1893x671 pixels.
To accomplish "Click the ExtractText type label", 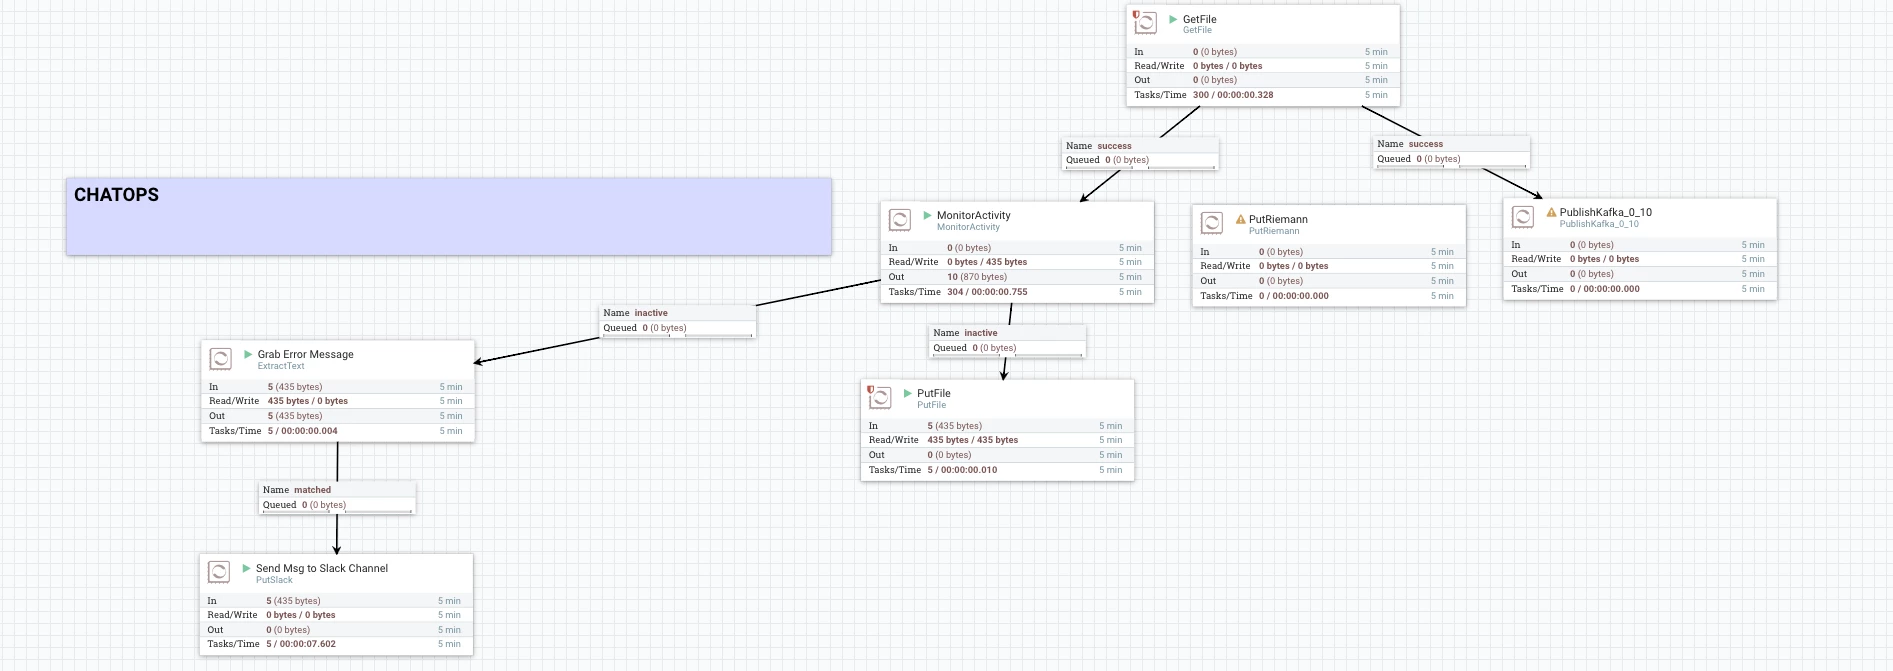I will pyautogui.click(x=281, y=366).
